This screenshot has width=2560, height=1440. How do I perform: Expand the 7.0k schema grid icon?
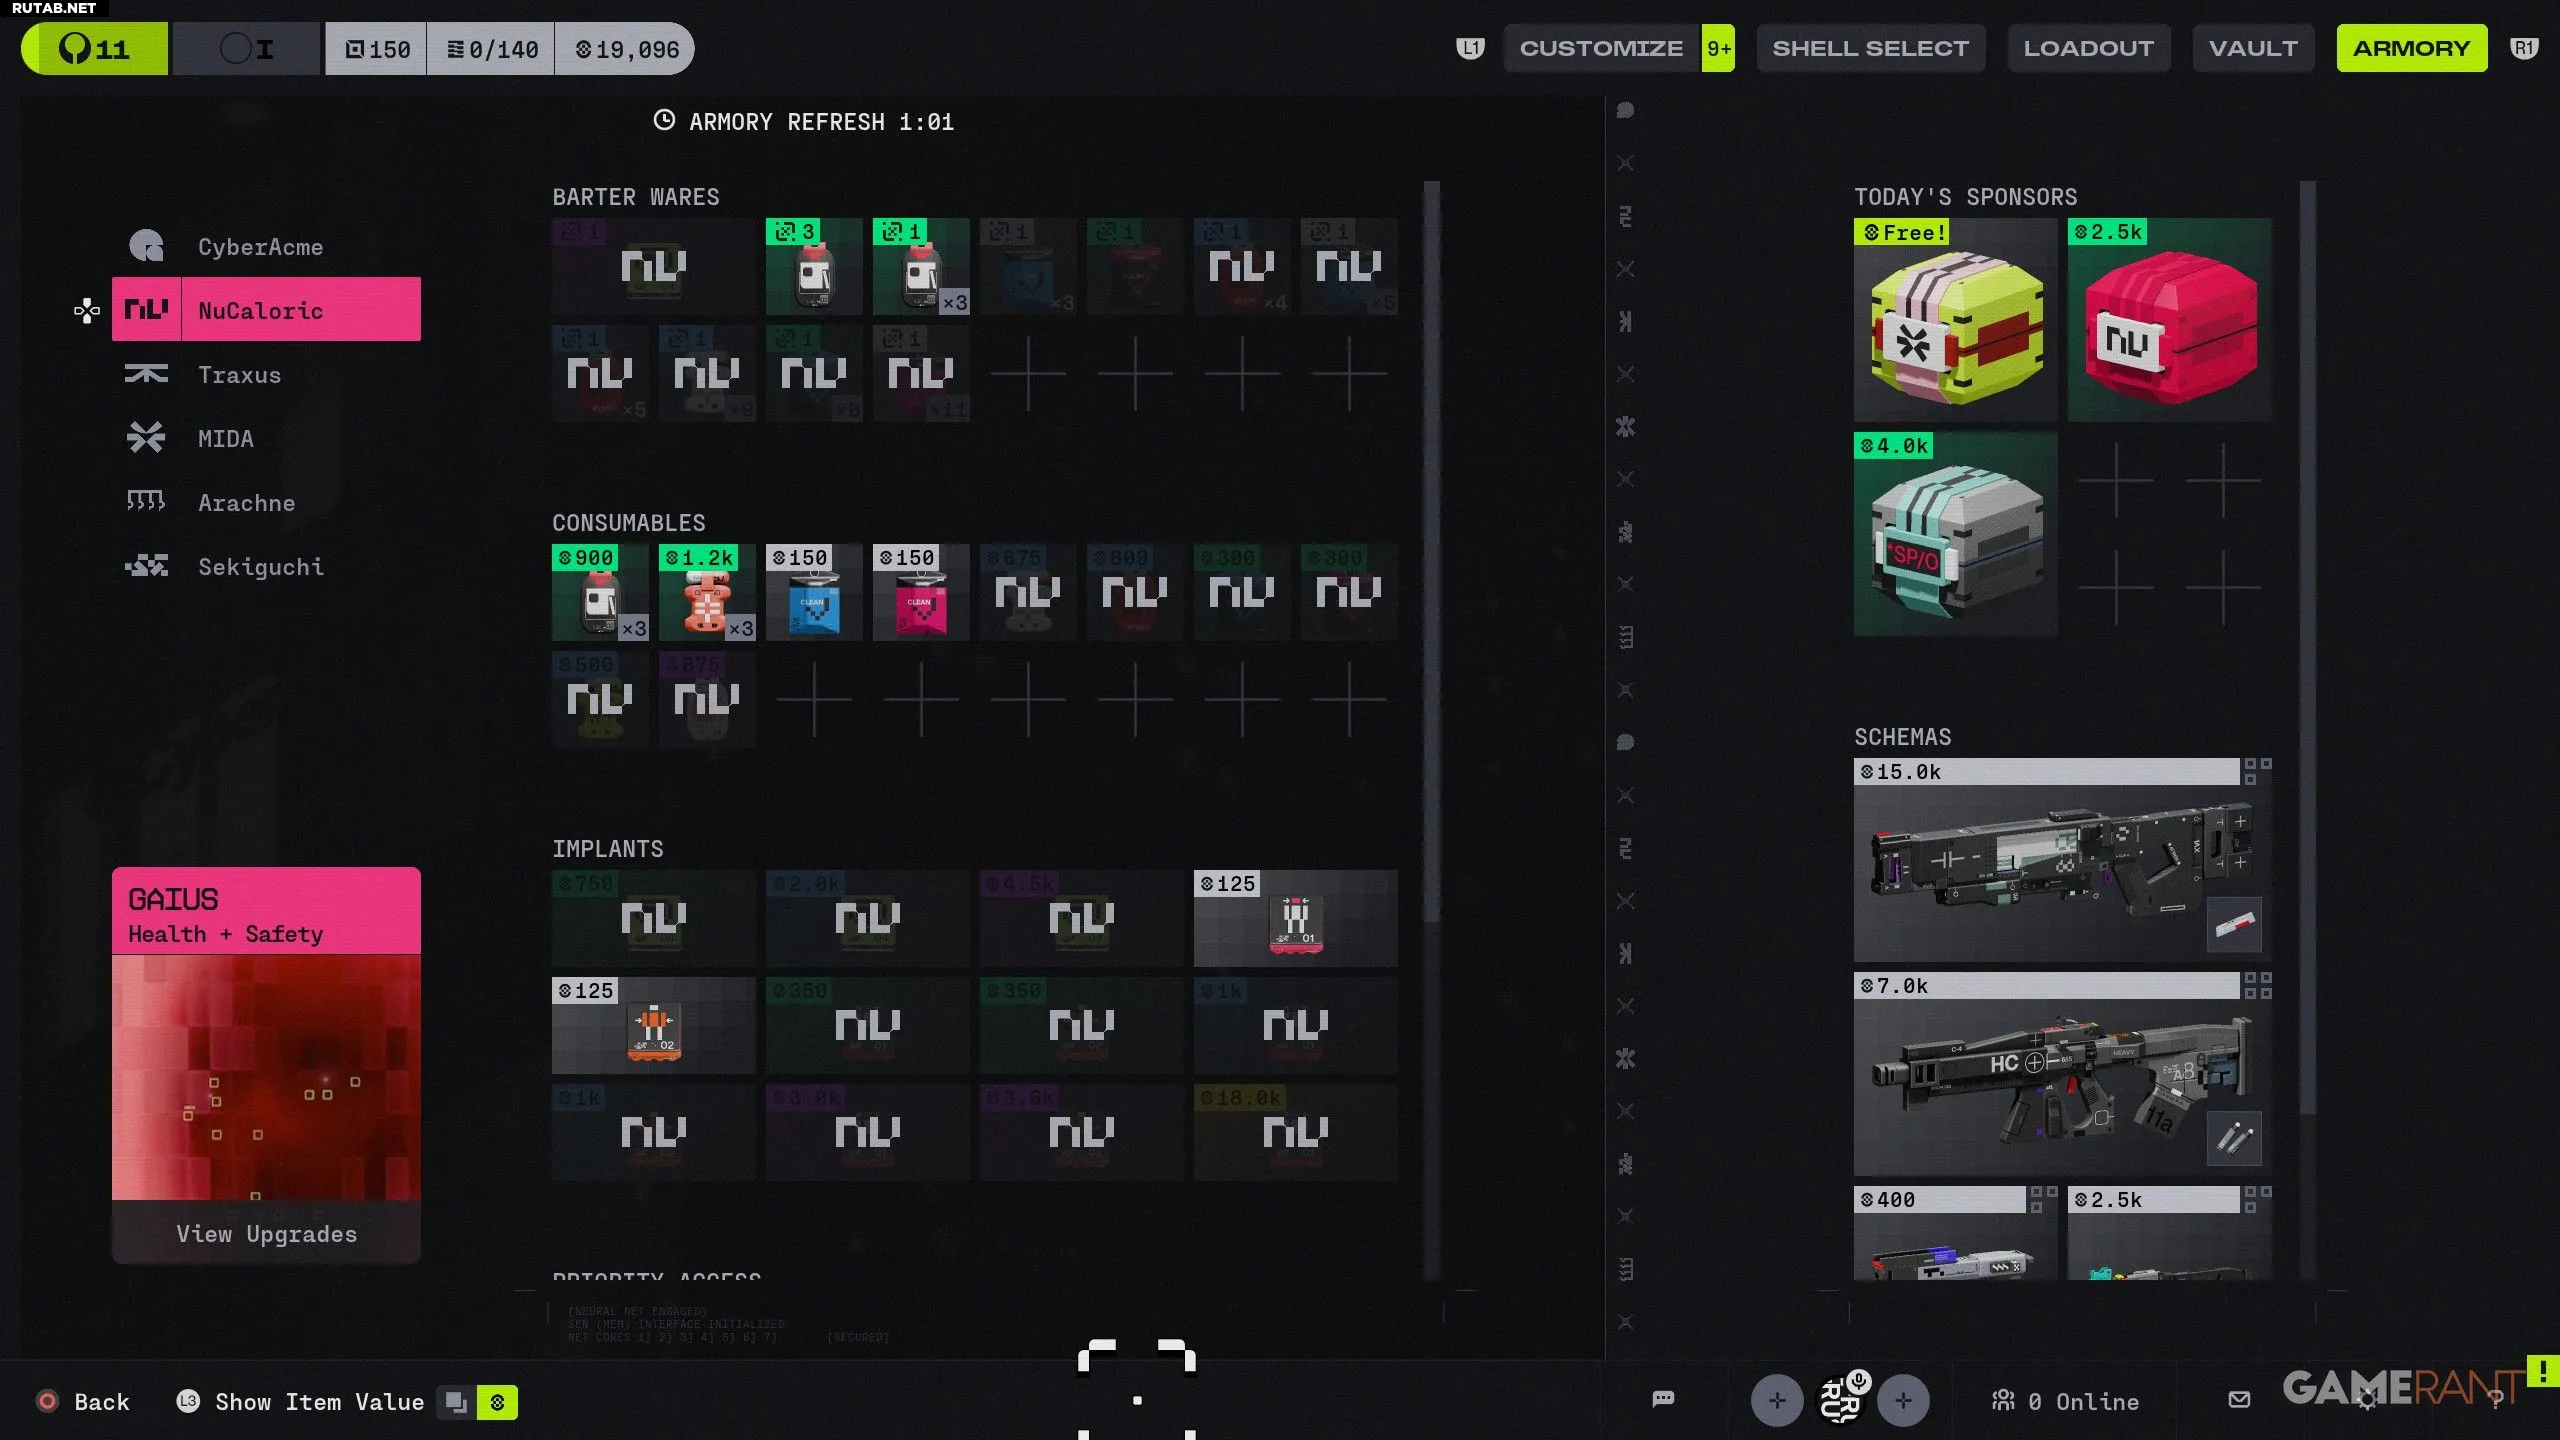(x=2257, y=985)
